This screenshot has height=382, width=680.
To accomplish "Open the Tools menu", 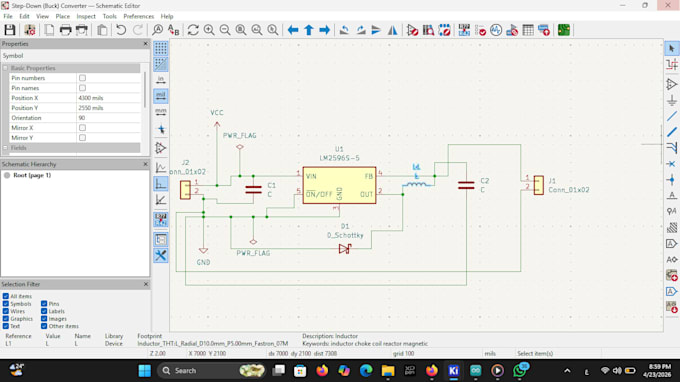I will tap(109, 16).
